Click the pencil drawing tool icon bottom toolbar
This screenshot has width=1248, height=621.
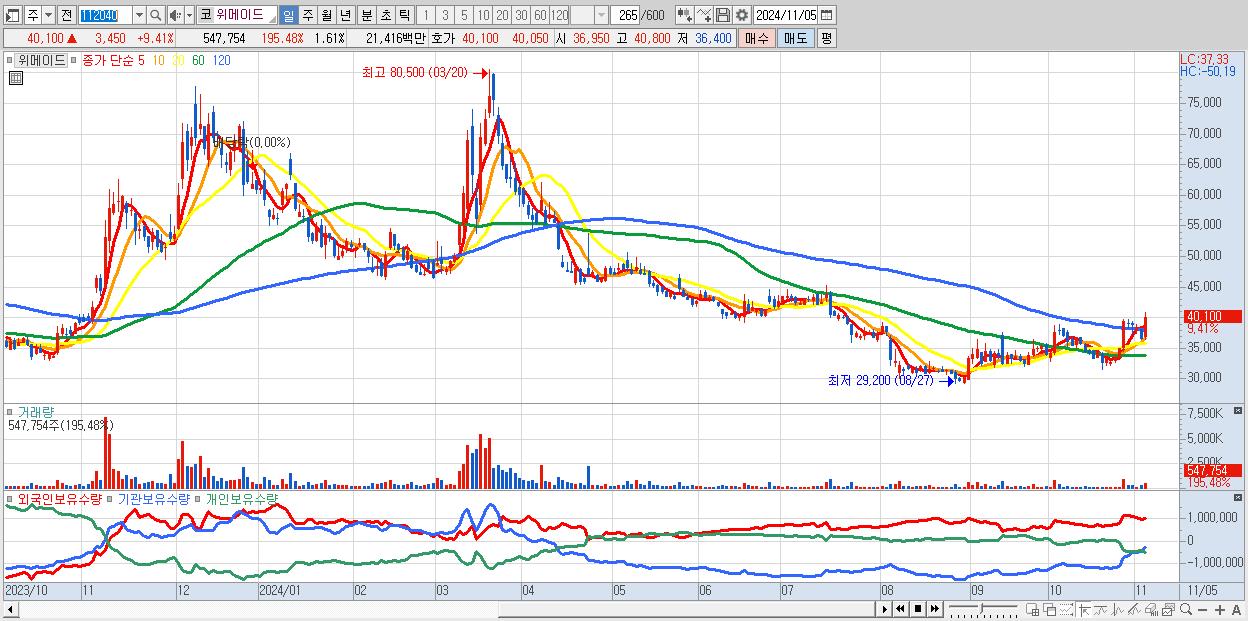tap(1134, 609)
